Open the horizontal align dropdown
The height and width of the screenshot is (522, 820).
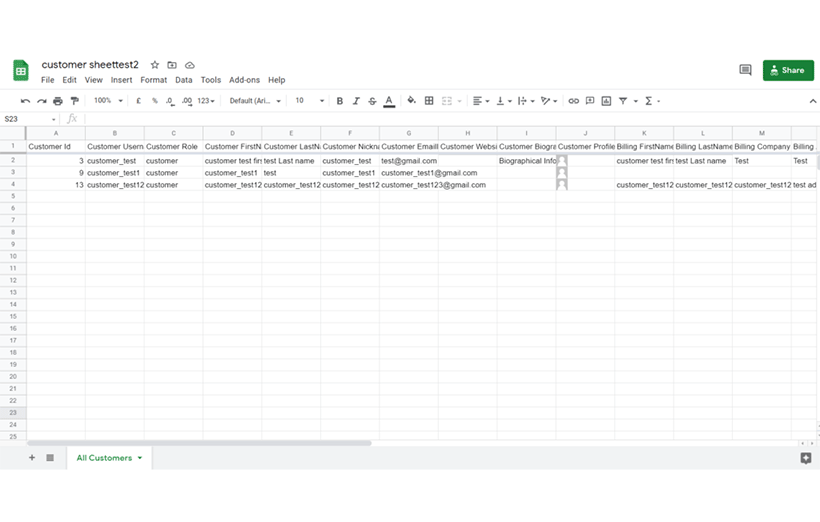click(x=481, y=101)
